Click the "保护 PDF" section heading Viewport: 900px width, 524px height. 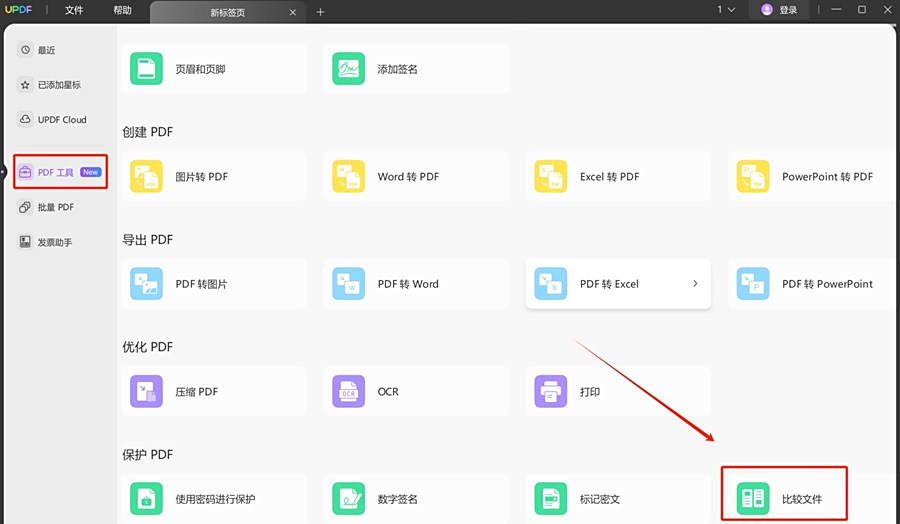click(x=148, y=455)
